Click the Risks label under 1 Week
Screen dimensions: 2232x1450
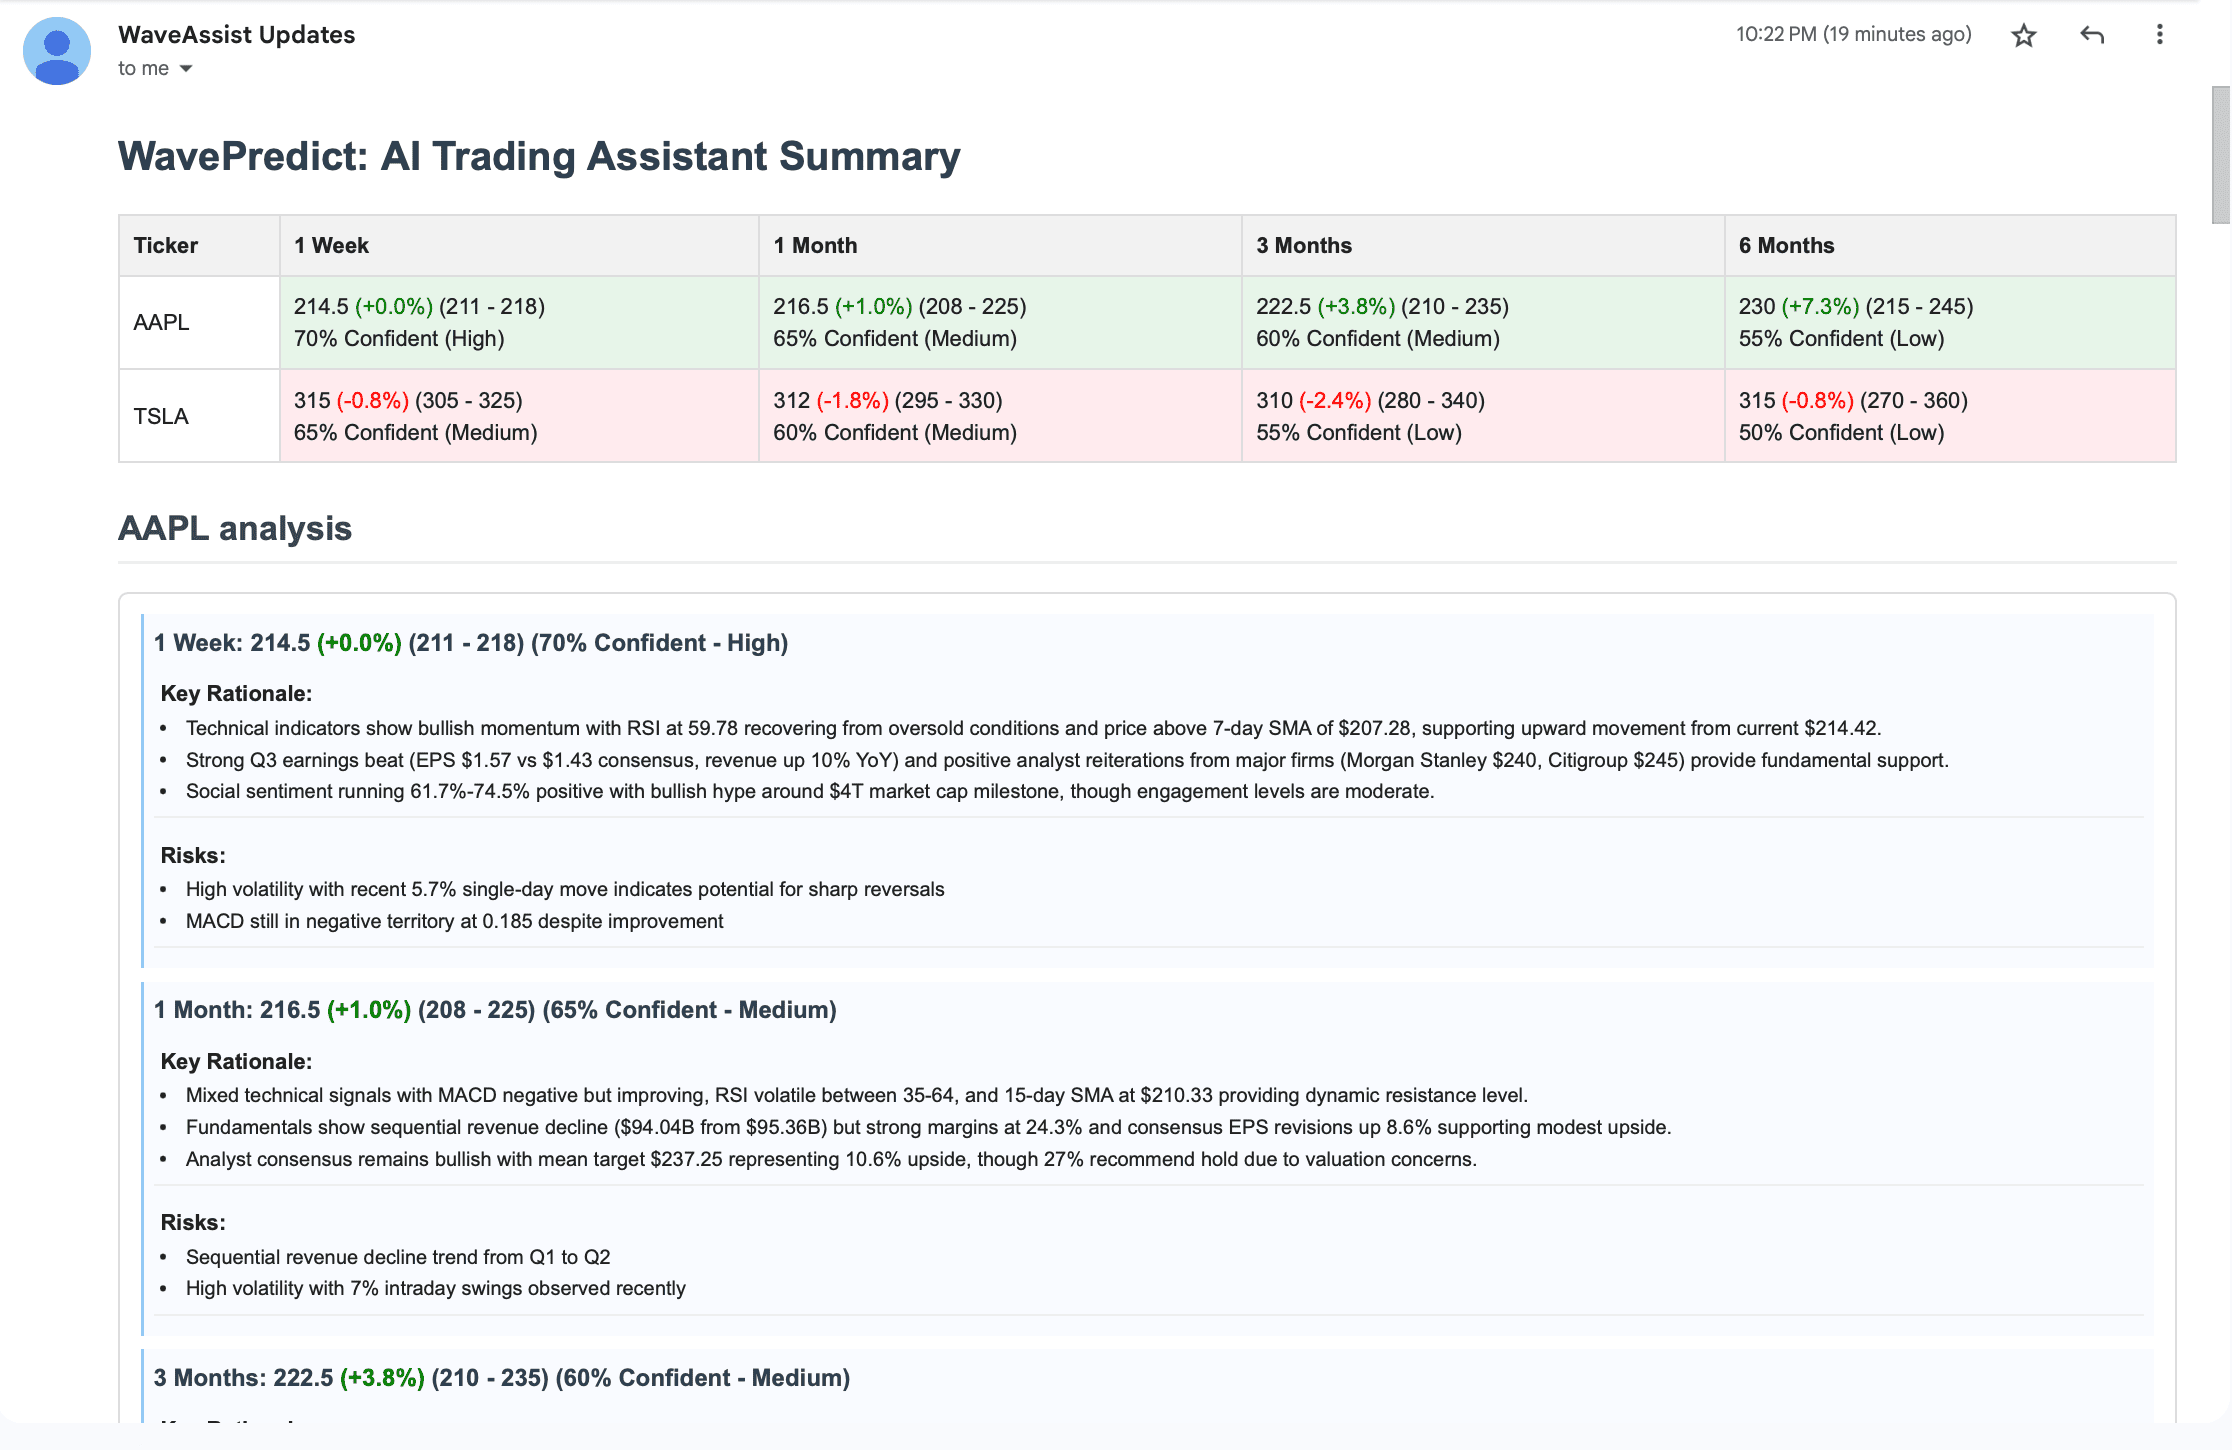coord(193,856)
